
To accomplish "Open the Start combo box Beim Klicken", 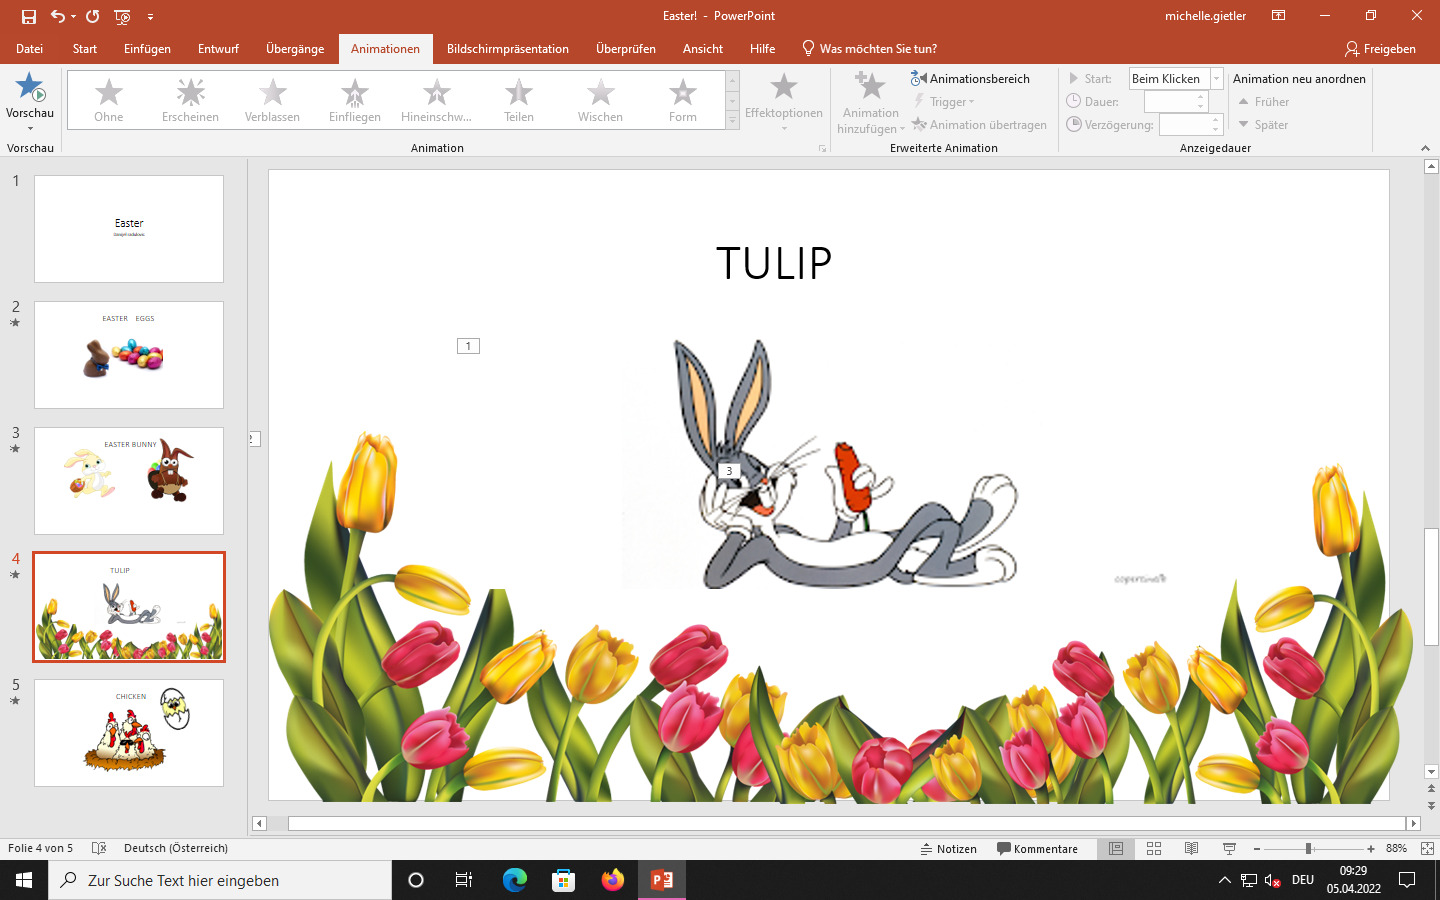I will (1176, 78).
